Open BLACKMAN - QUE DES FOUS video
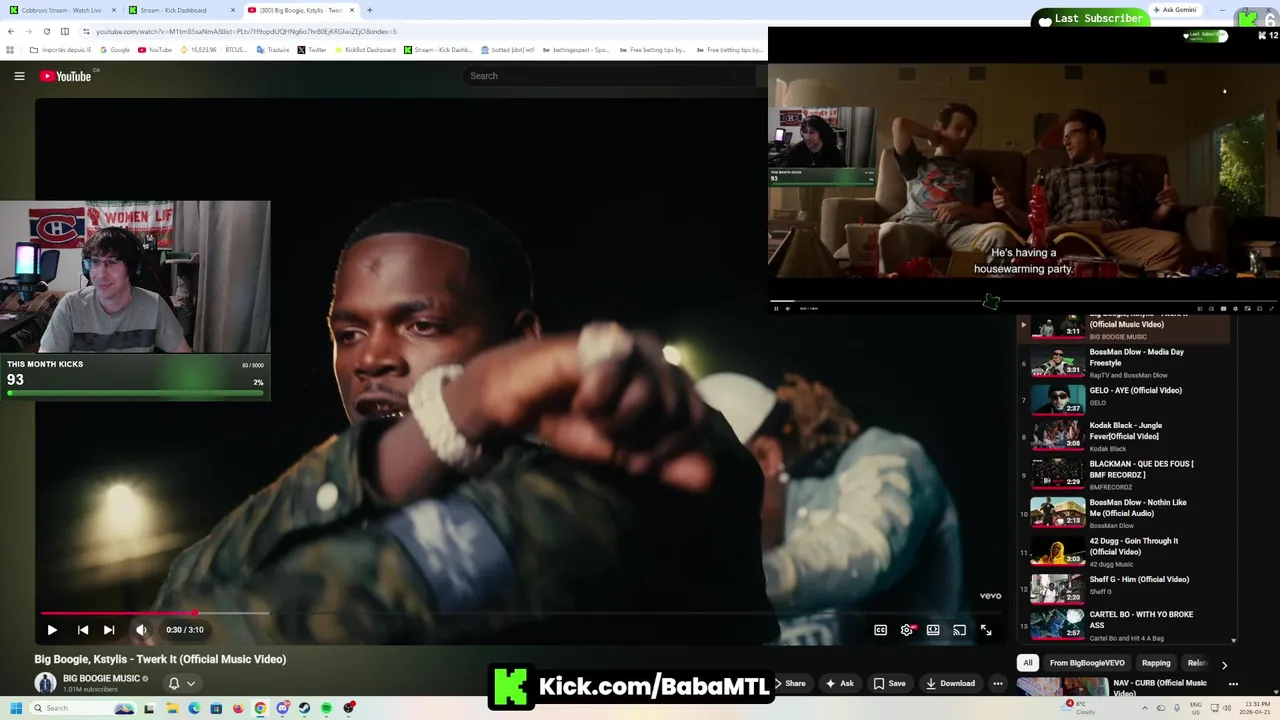The width and height of the screenshot is (1280, 720). pyautogui.click(x=1126, y=474)
